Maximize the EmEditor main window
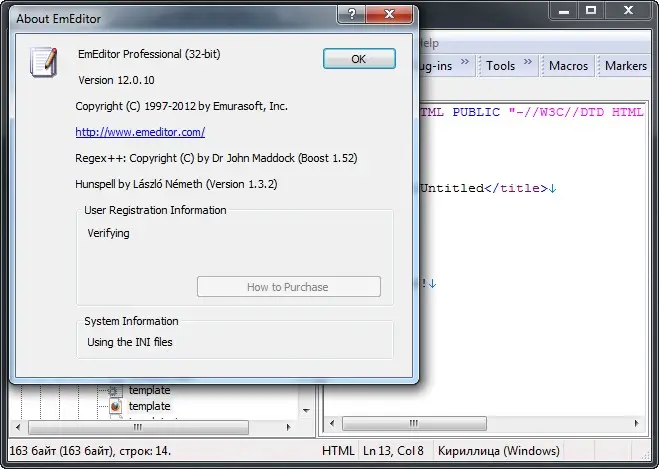 click(591, 11)
